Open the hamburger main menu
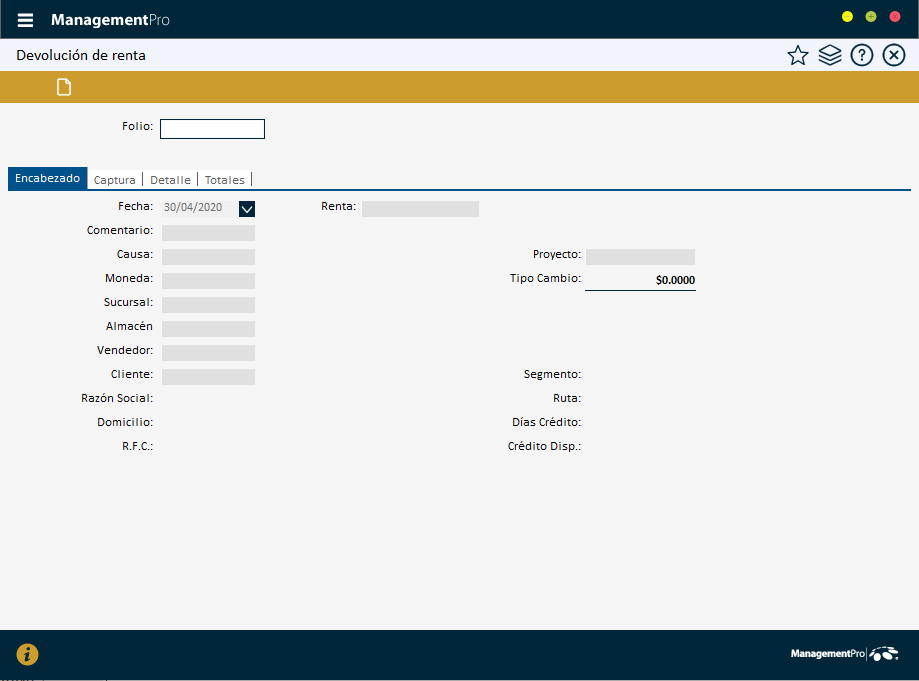Image resolution: width=919 pixels, height=681 pixels. tap(25, 20)
